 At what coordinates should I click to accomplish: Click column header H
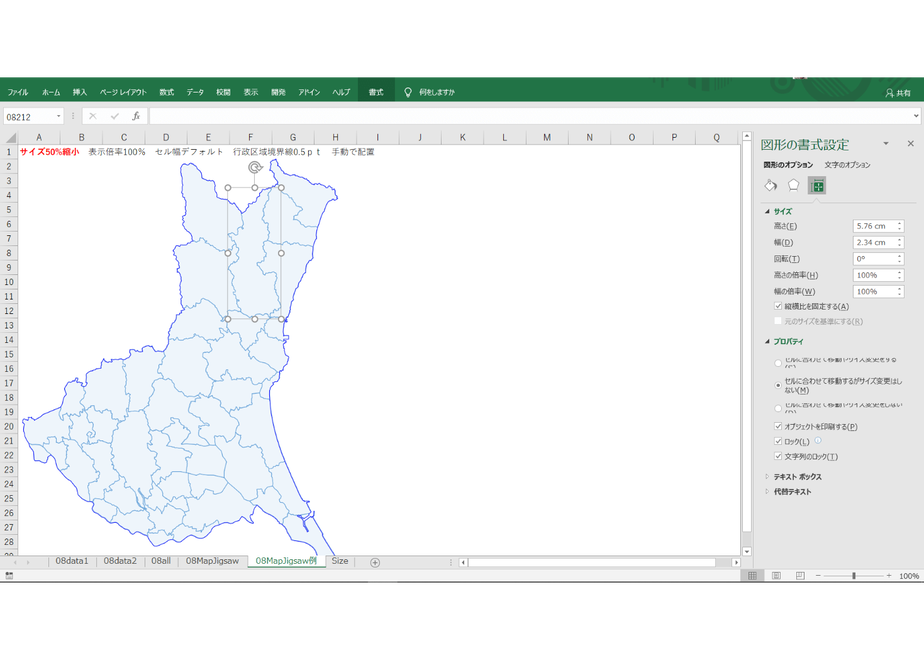coord(335,137)
